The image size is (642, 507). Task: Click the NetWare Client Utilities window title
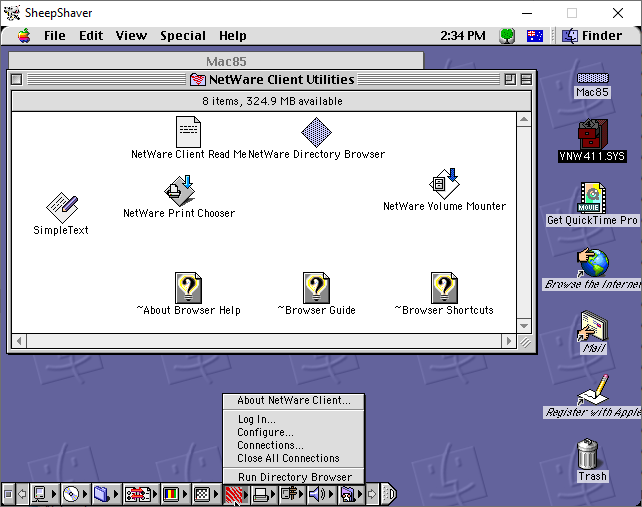click(282, 79)
